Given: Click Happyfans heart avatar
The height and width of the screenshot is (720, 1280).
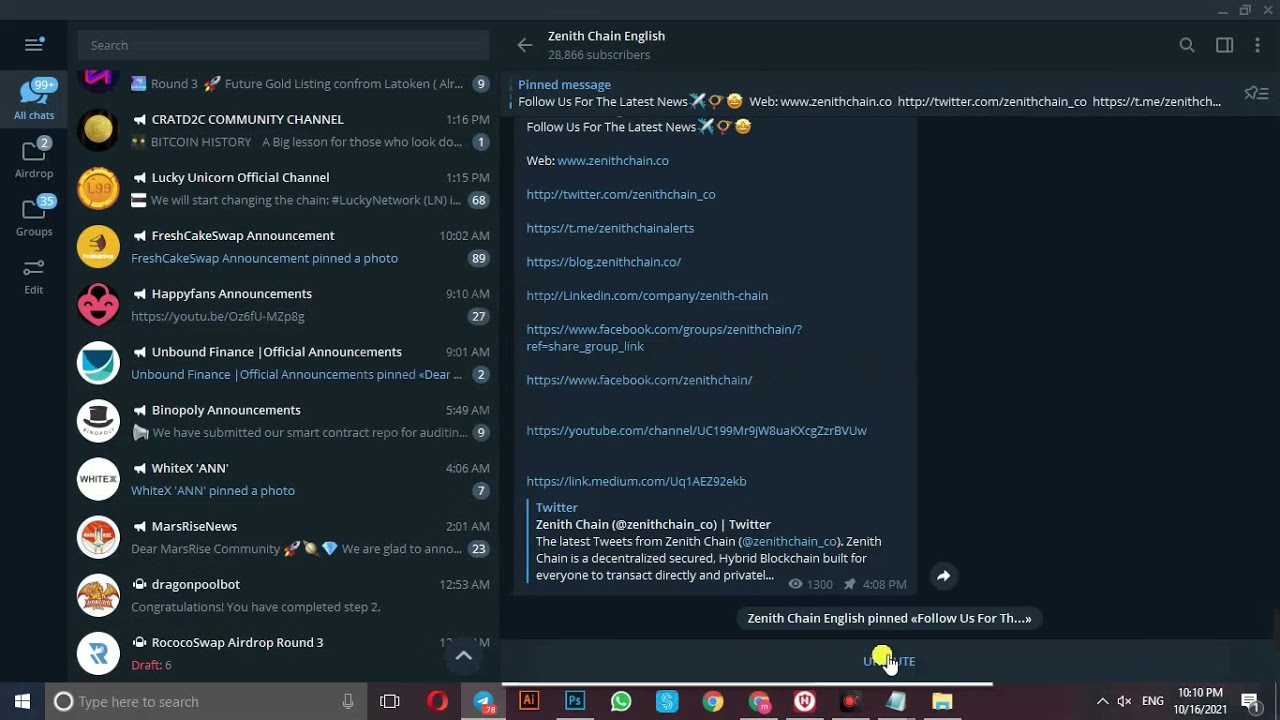Looking at the screenshot, I should pos(98,304).
